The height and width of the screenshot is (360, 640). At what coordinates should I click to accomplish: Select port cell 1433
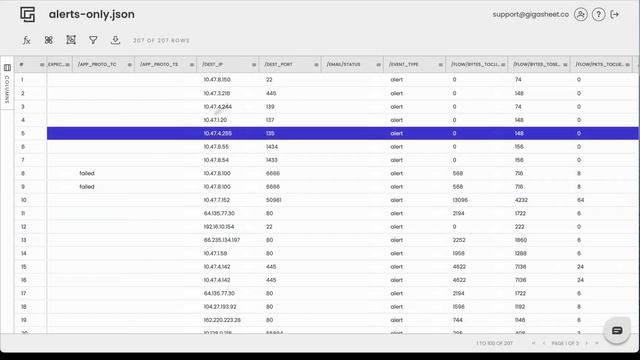click(x=272, y=160)
